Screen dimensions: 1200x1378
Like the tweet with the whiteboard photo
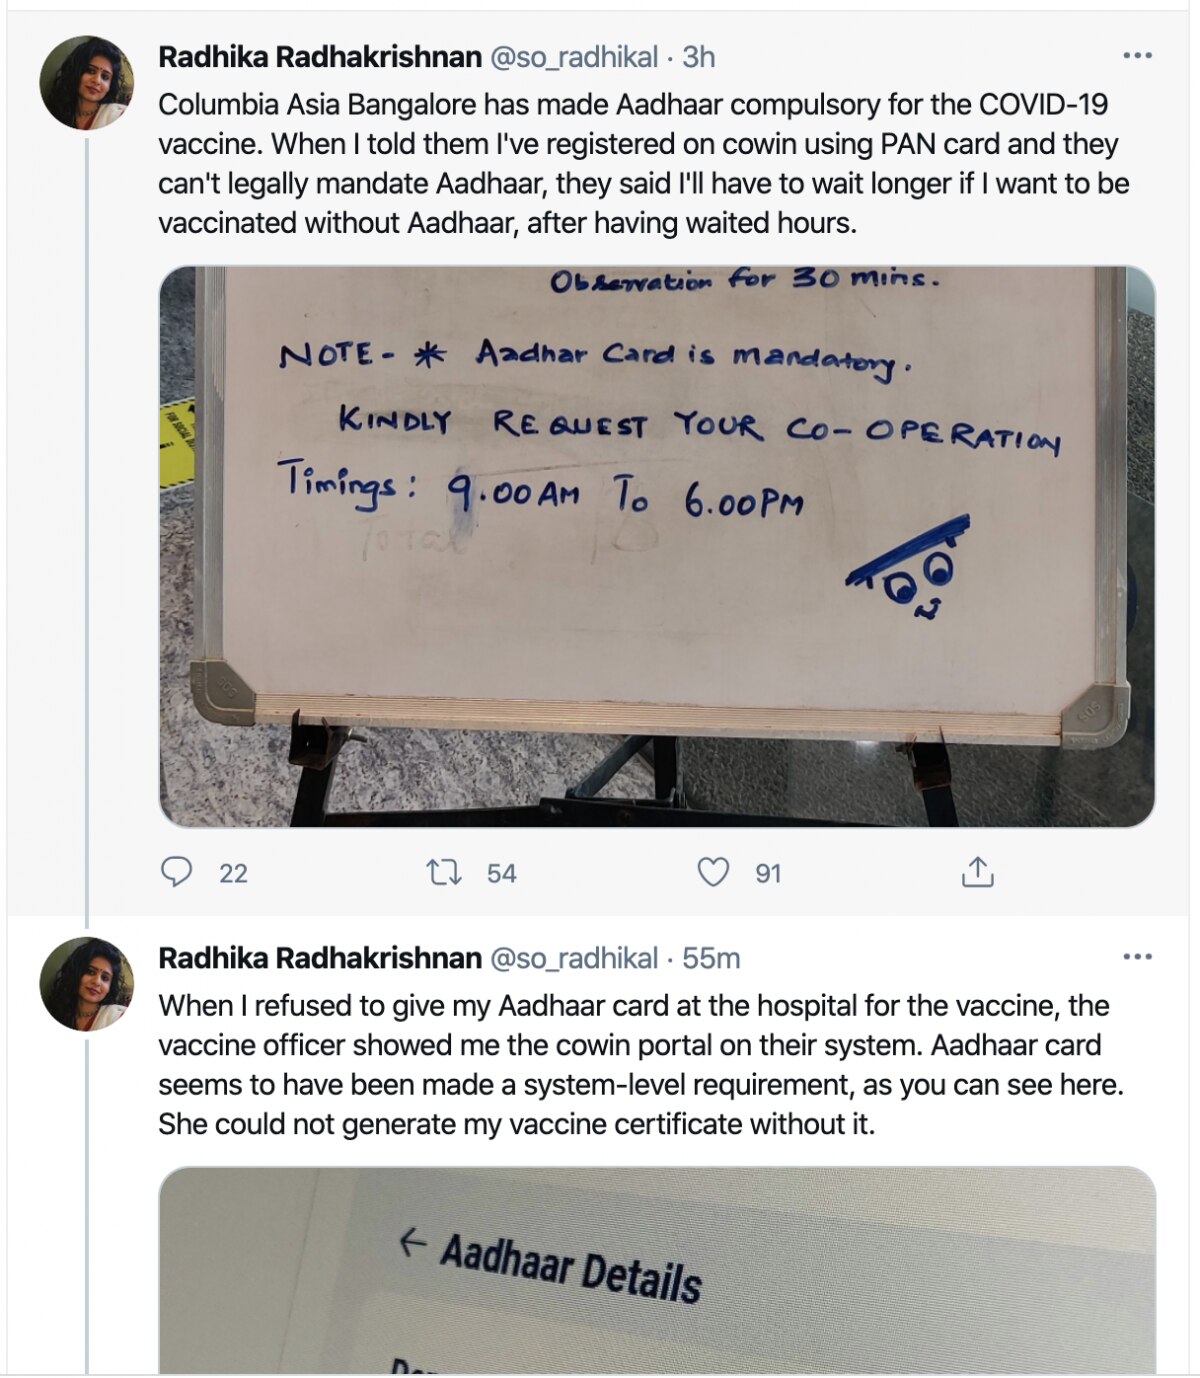point(712,873)
